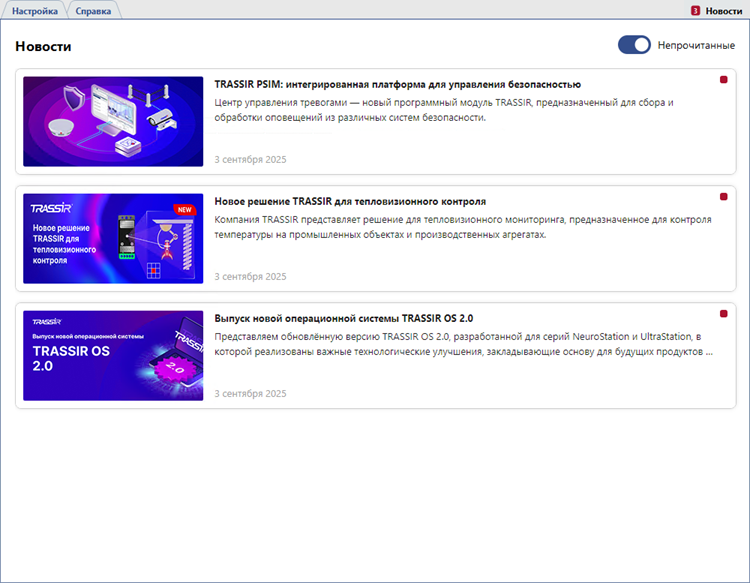This screenshot has width=750, height=583.
Task: Open headline TRASSIR PSIM: интегрированная платформа
Action: coord(397,84)
